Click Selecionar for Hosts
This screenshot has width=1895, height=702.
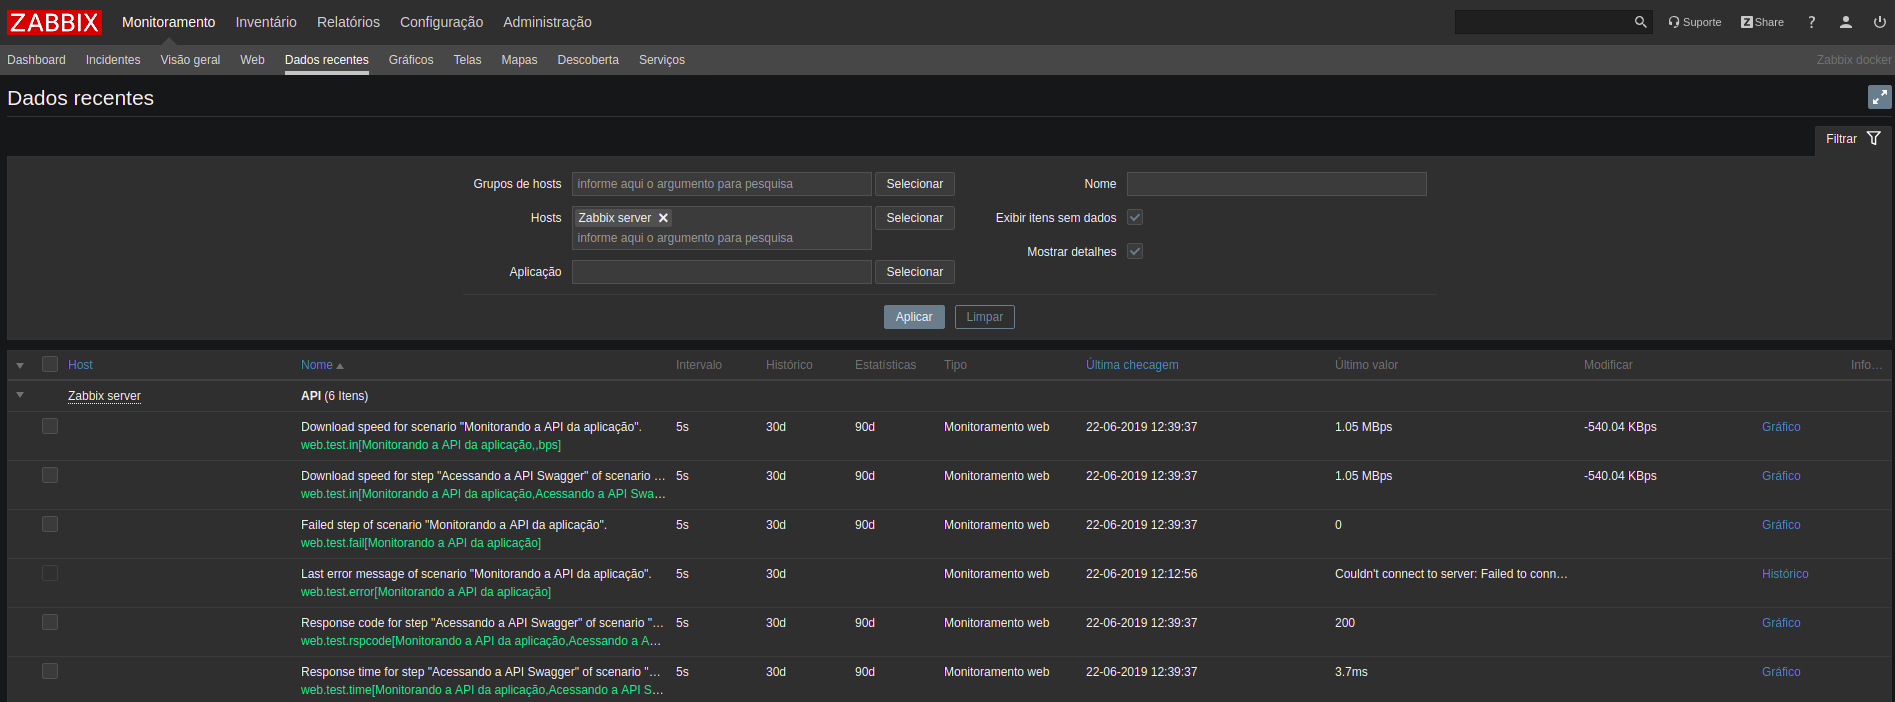click(915, 218)
